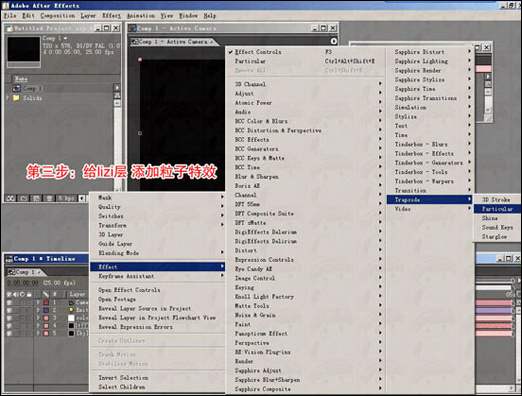This screenshot has height=396, width=522.
Task: Toggle visibility eye of layer 5
Action: [x=9, y=333]
